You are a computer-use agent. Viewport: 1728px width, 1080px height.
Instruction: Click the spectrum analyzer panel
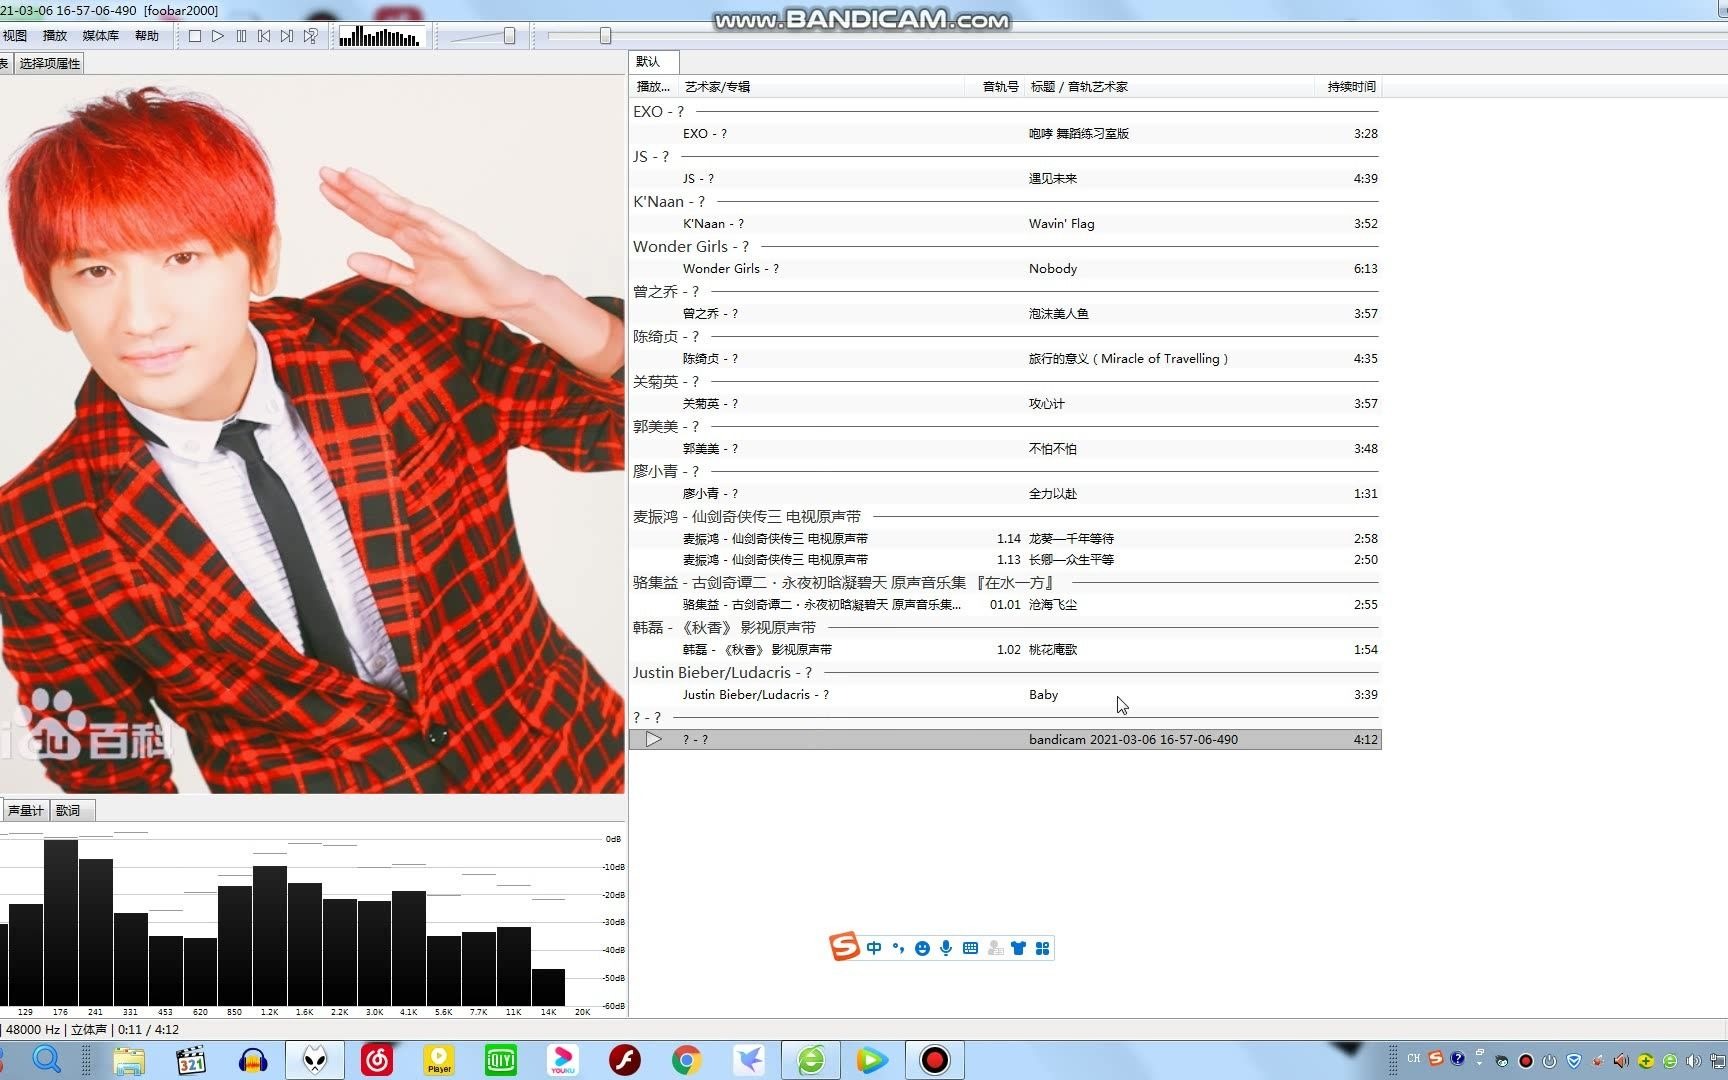coord(312,920)
